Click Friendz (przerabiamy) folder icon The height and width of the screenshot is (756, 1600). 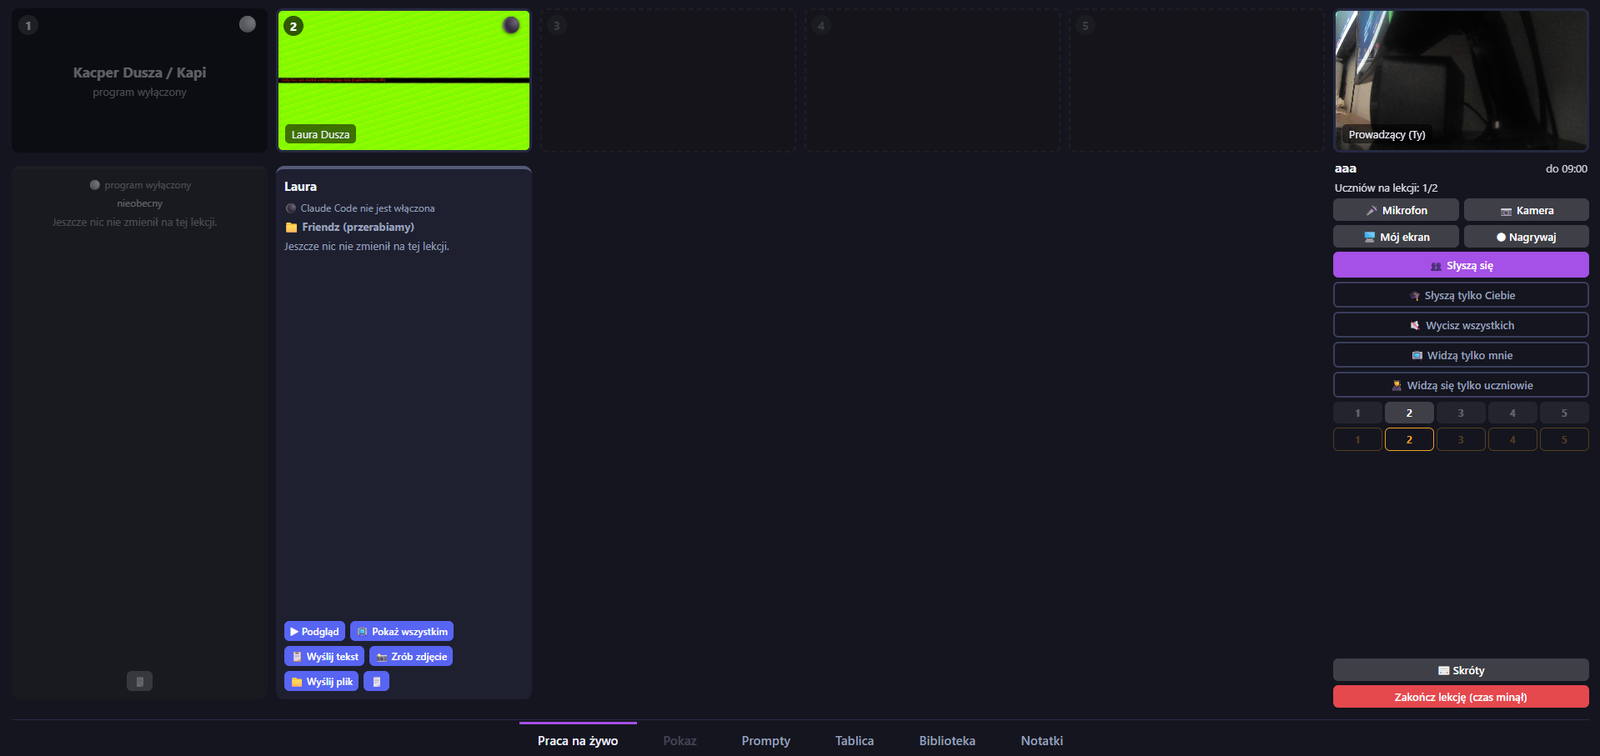[x=291, y=227]
